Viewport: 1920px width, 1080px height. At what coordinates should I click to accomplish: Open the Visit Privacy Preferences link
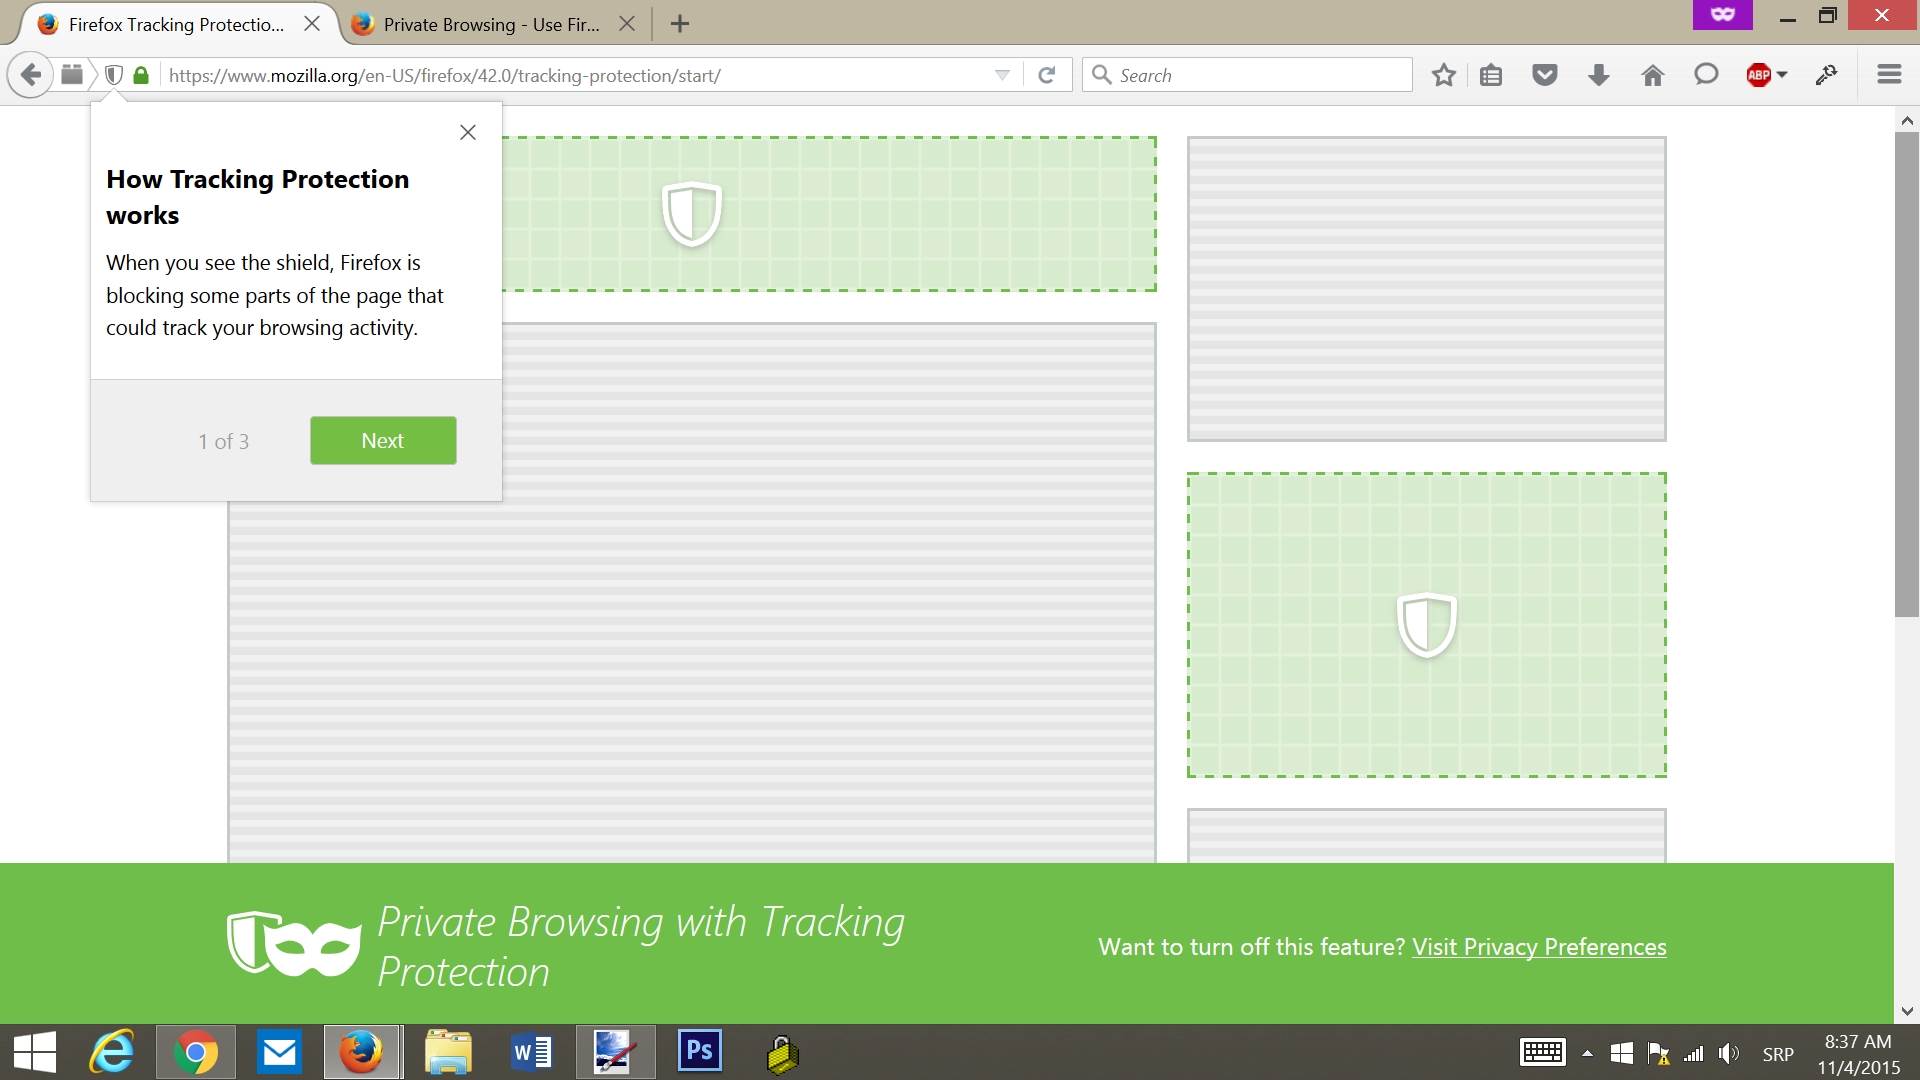coord(1538,946)
